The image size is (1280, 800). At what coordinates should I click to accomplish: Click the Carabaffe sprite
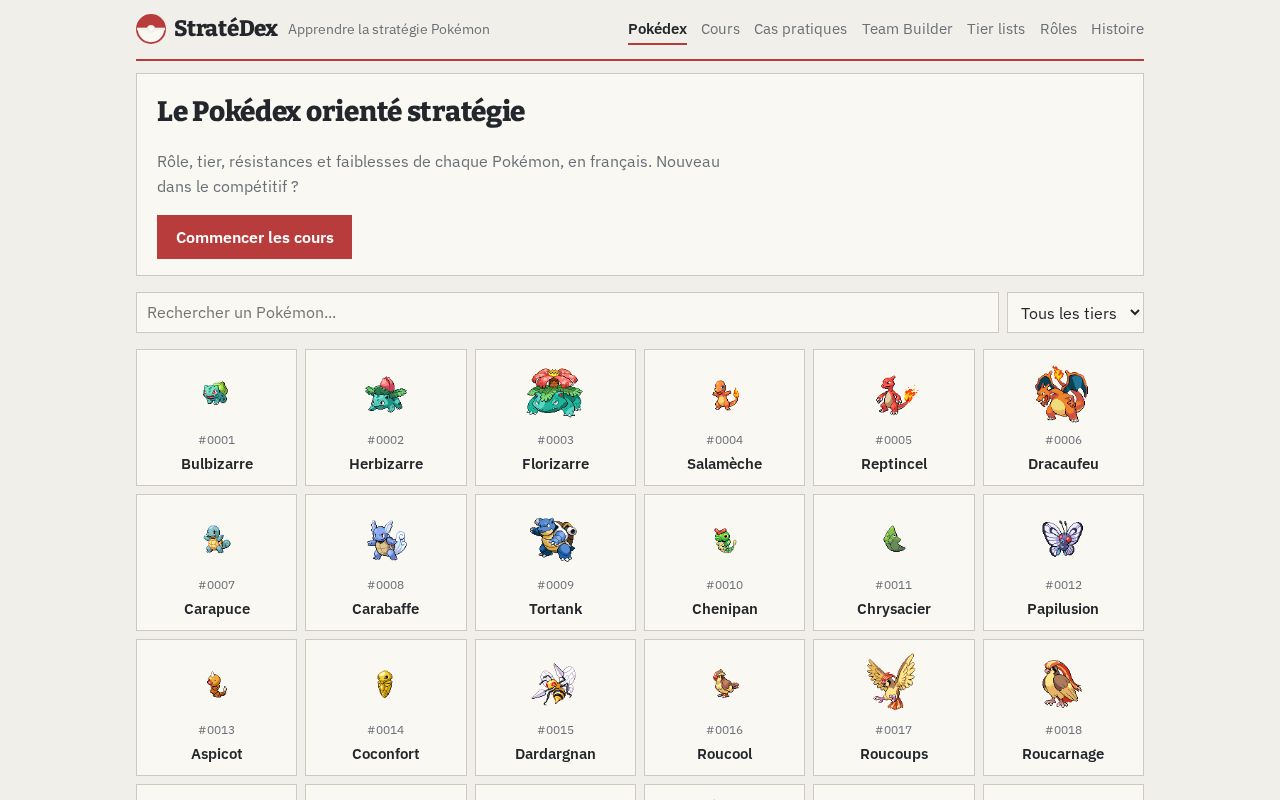(x=386, y=540)
